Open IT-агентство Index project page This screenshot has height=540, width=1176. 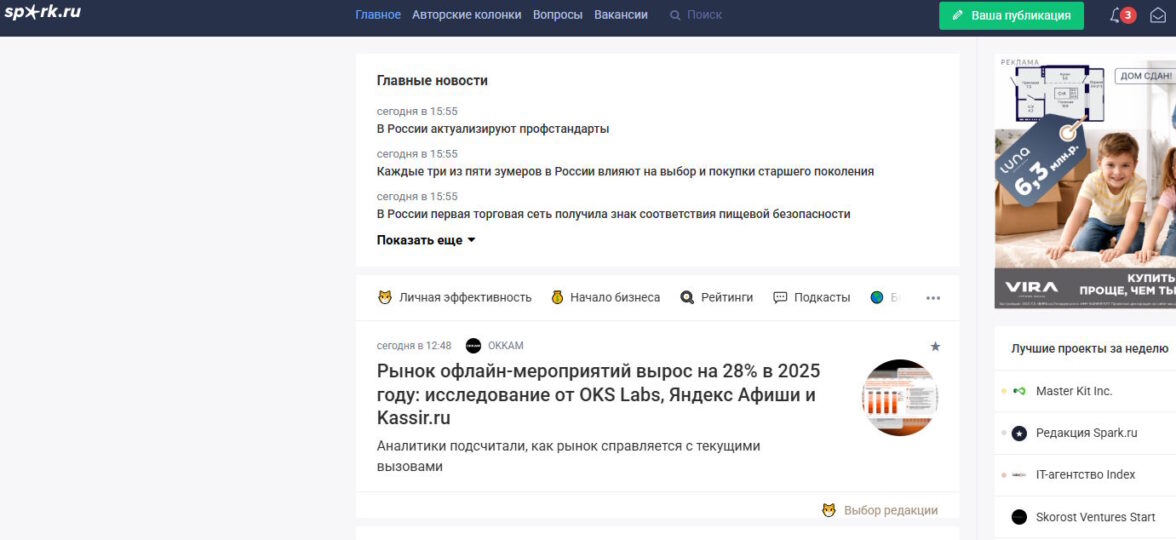(1085, 476)
